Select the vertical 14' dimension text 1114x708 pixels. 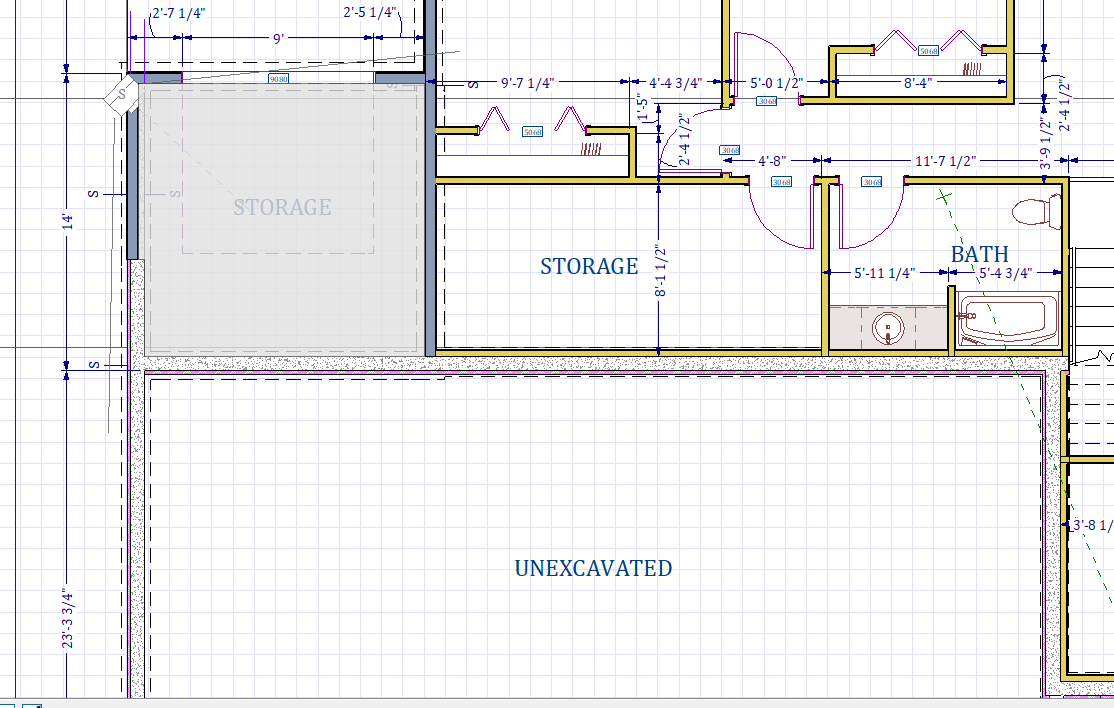coord(67,220)
